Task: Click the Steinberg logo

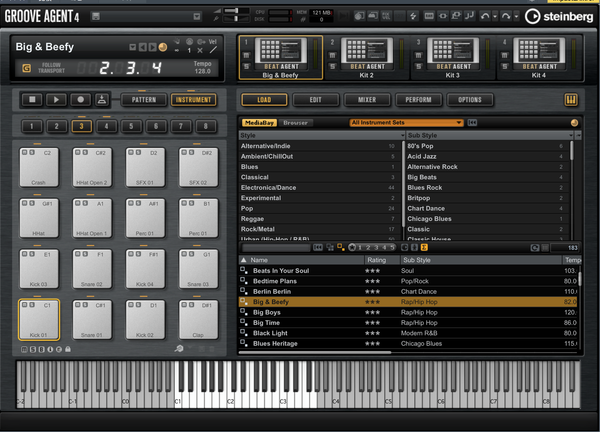Action: (559, 16)
